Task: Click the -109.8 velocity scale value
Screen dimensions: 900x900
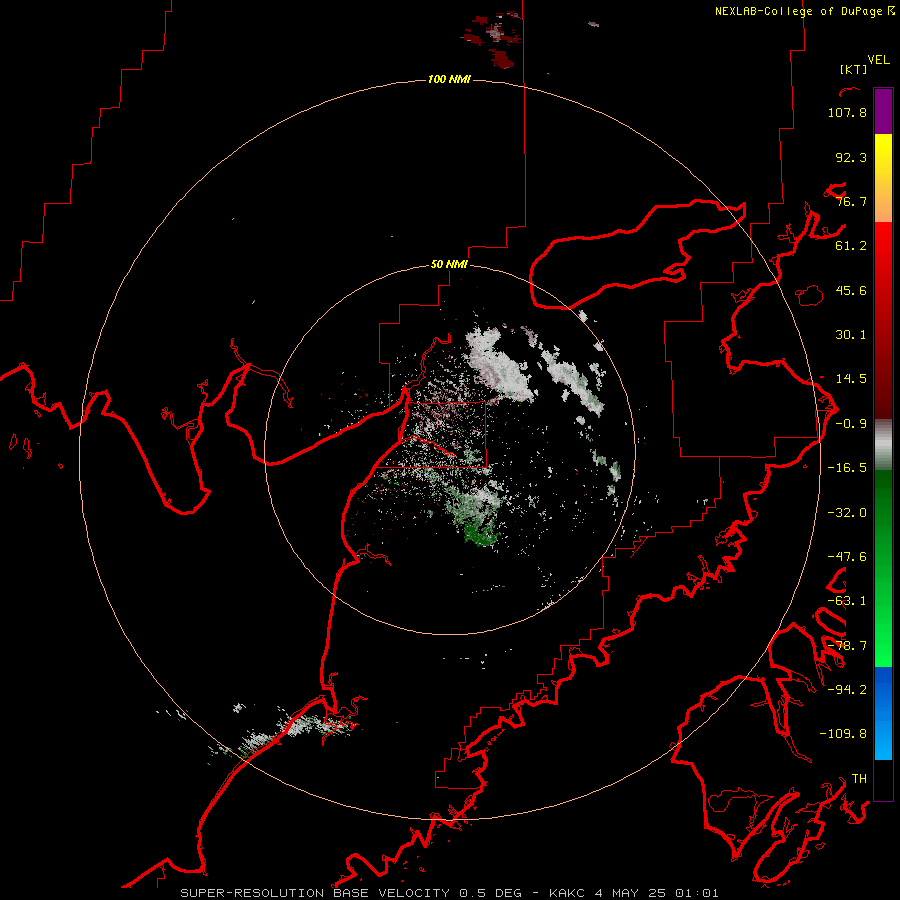Action: (x=843, y=734)
